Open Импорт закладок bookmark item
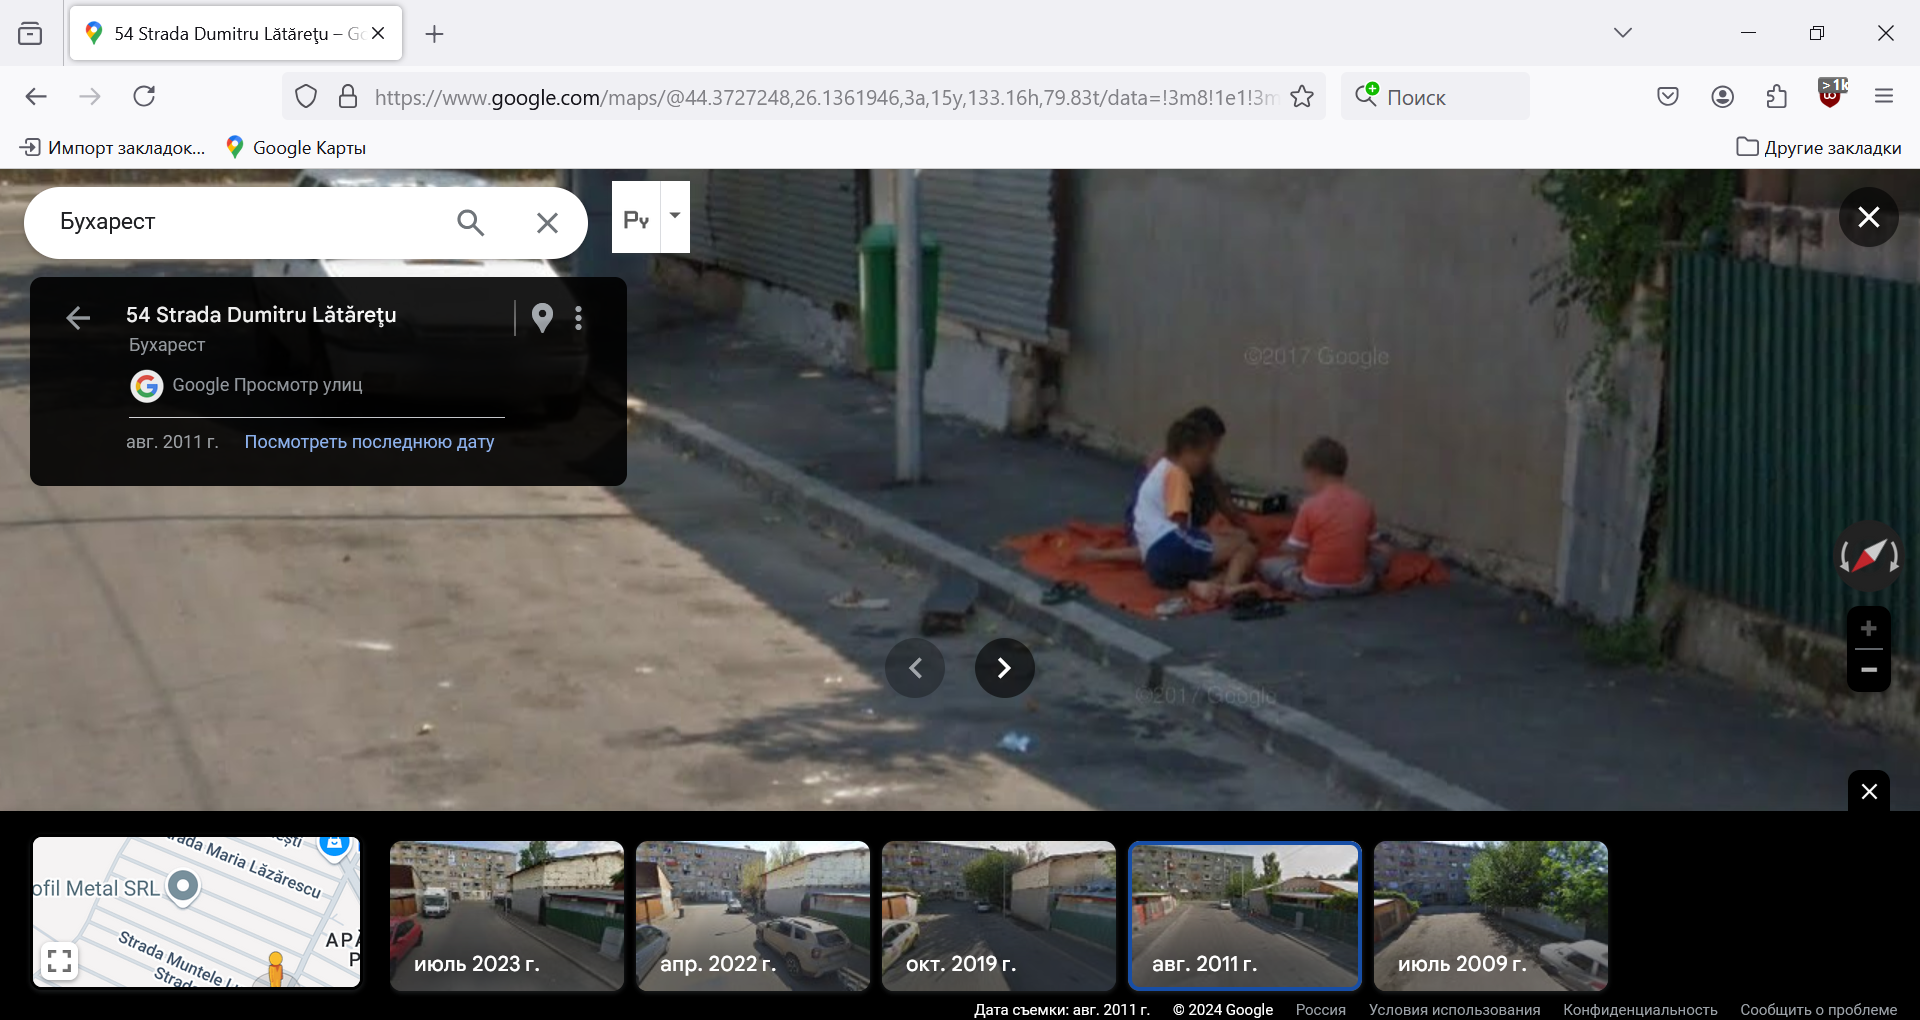Viewport: 1920px width, 1020px height. click(x=112, y=148)
